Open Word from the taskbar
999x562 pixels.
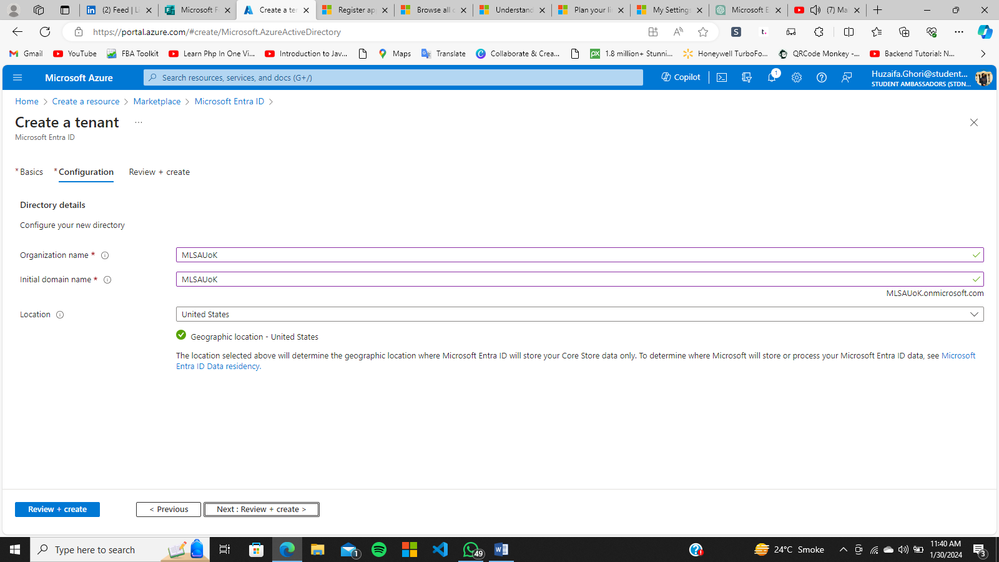point(501,549)
